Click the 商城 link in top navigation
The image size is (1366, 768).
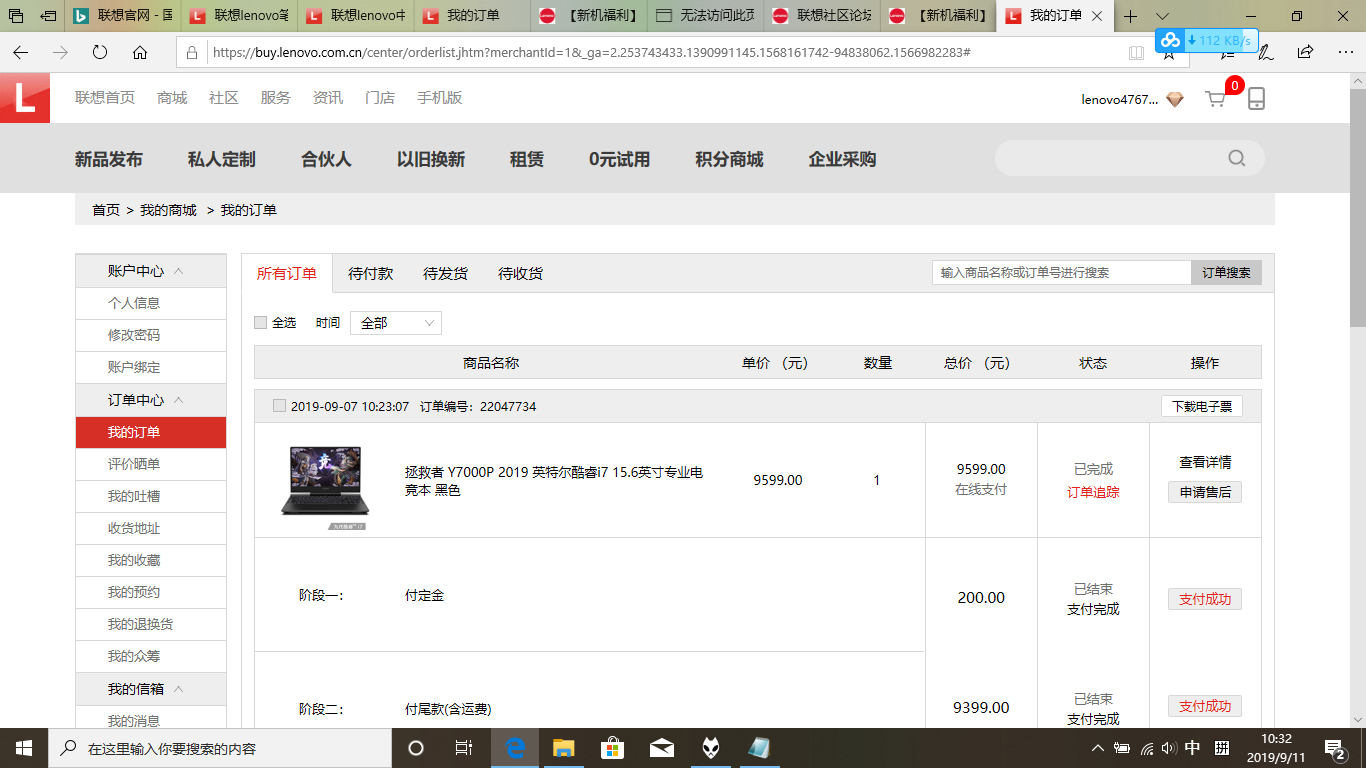click(172, 98)
